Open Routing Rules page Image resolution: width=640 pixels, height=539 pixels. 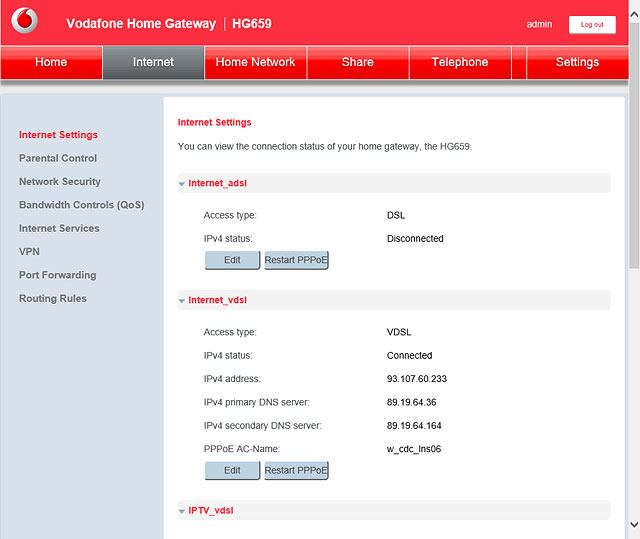pyautogui.click(x=53, y=299)
